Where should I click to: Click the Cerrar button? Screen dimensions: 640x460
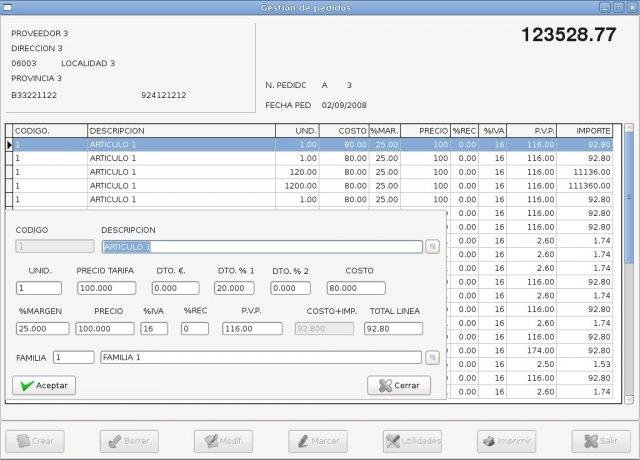point(399,385)
